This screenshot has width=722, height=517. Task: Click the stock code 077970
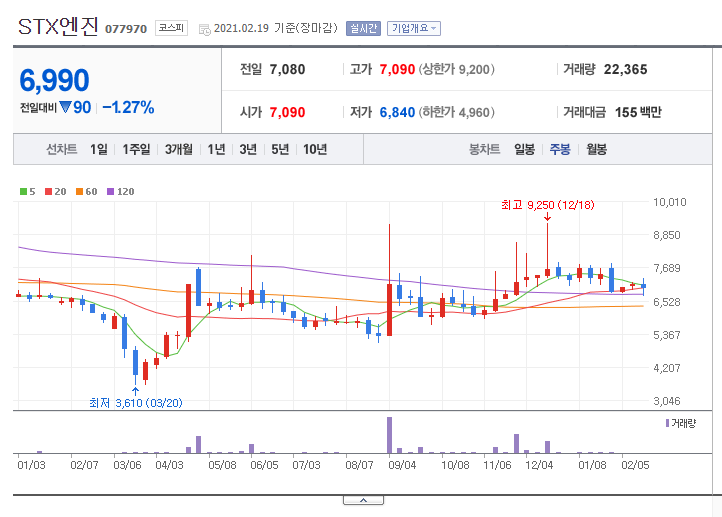(x=126, y=29)
